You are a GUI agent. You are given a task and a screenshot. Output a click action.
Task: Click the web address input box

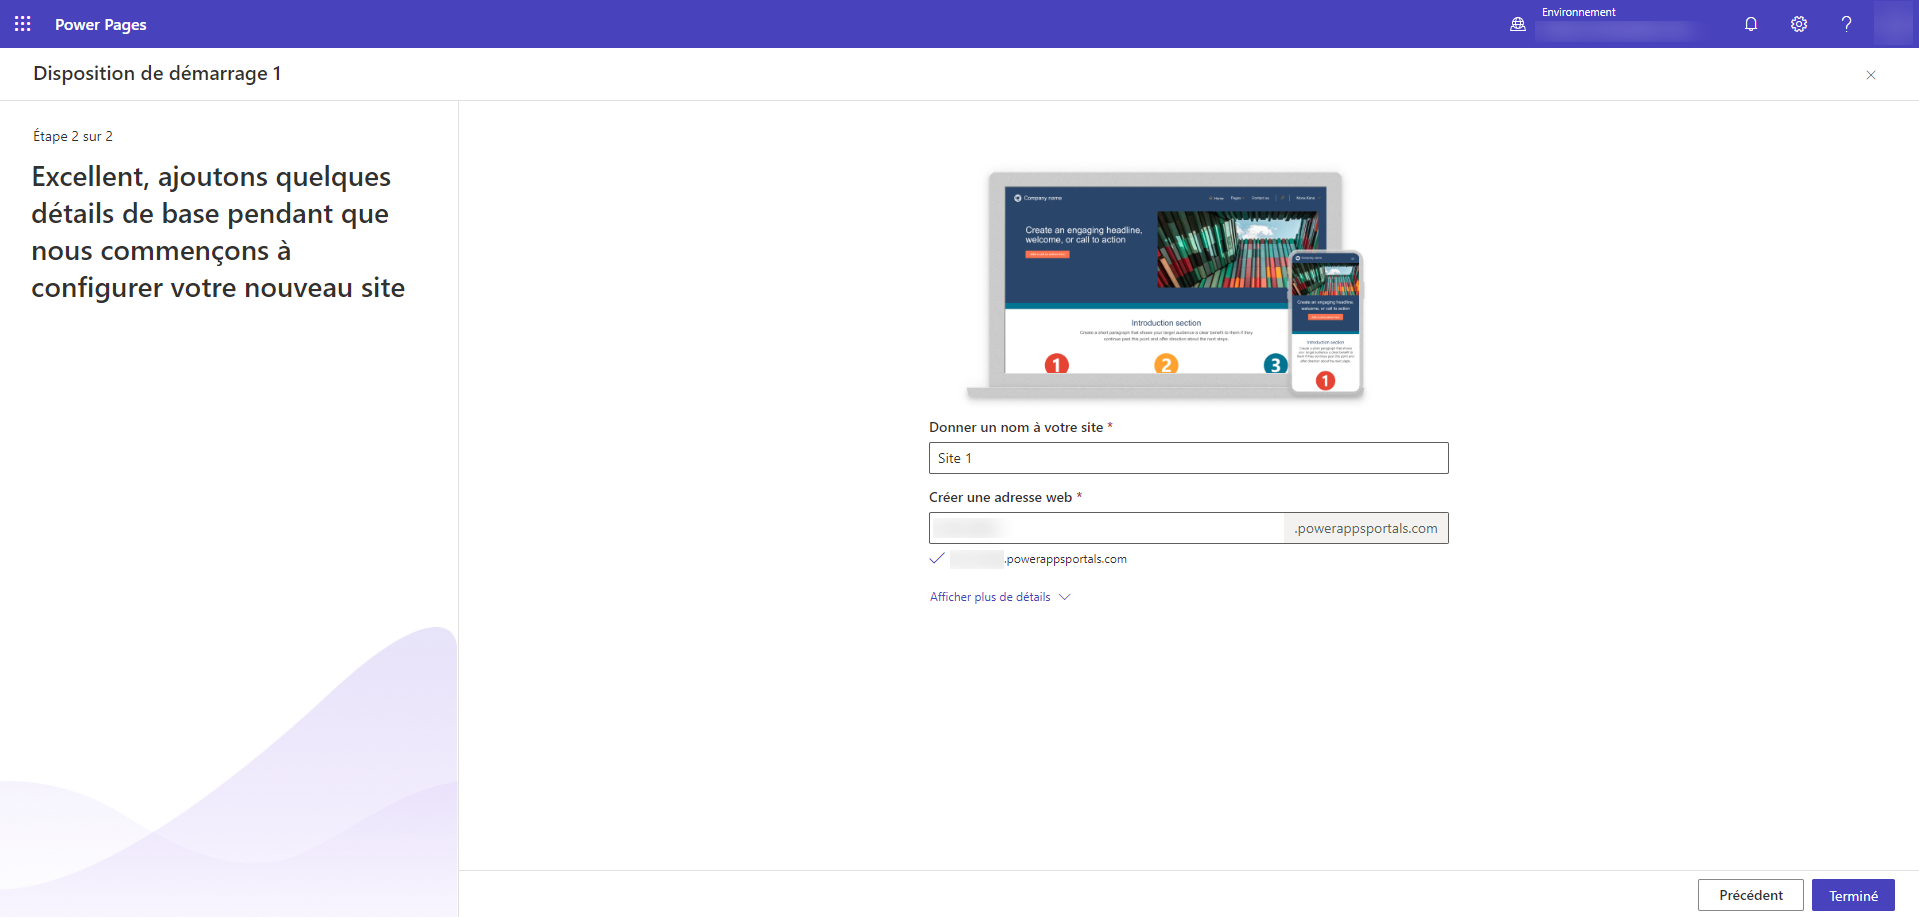click(1105, 528)
